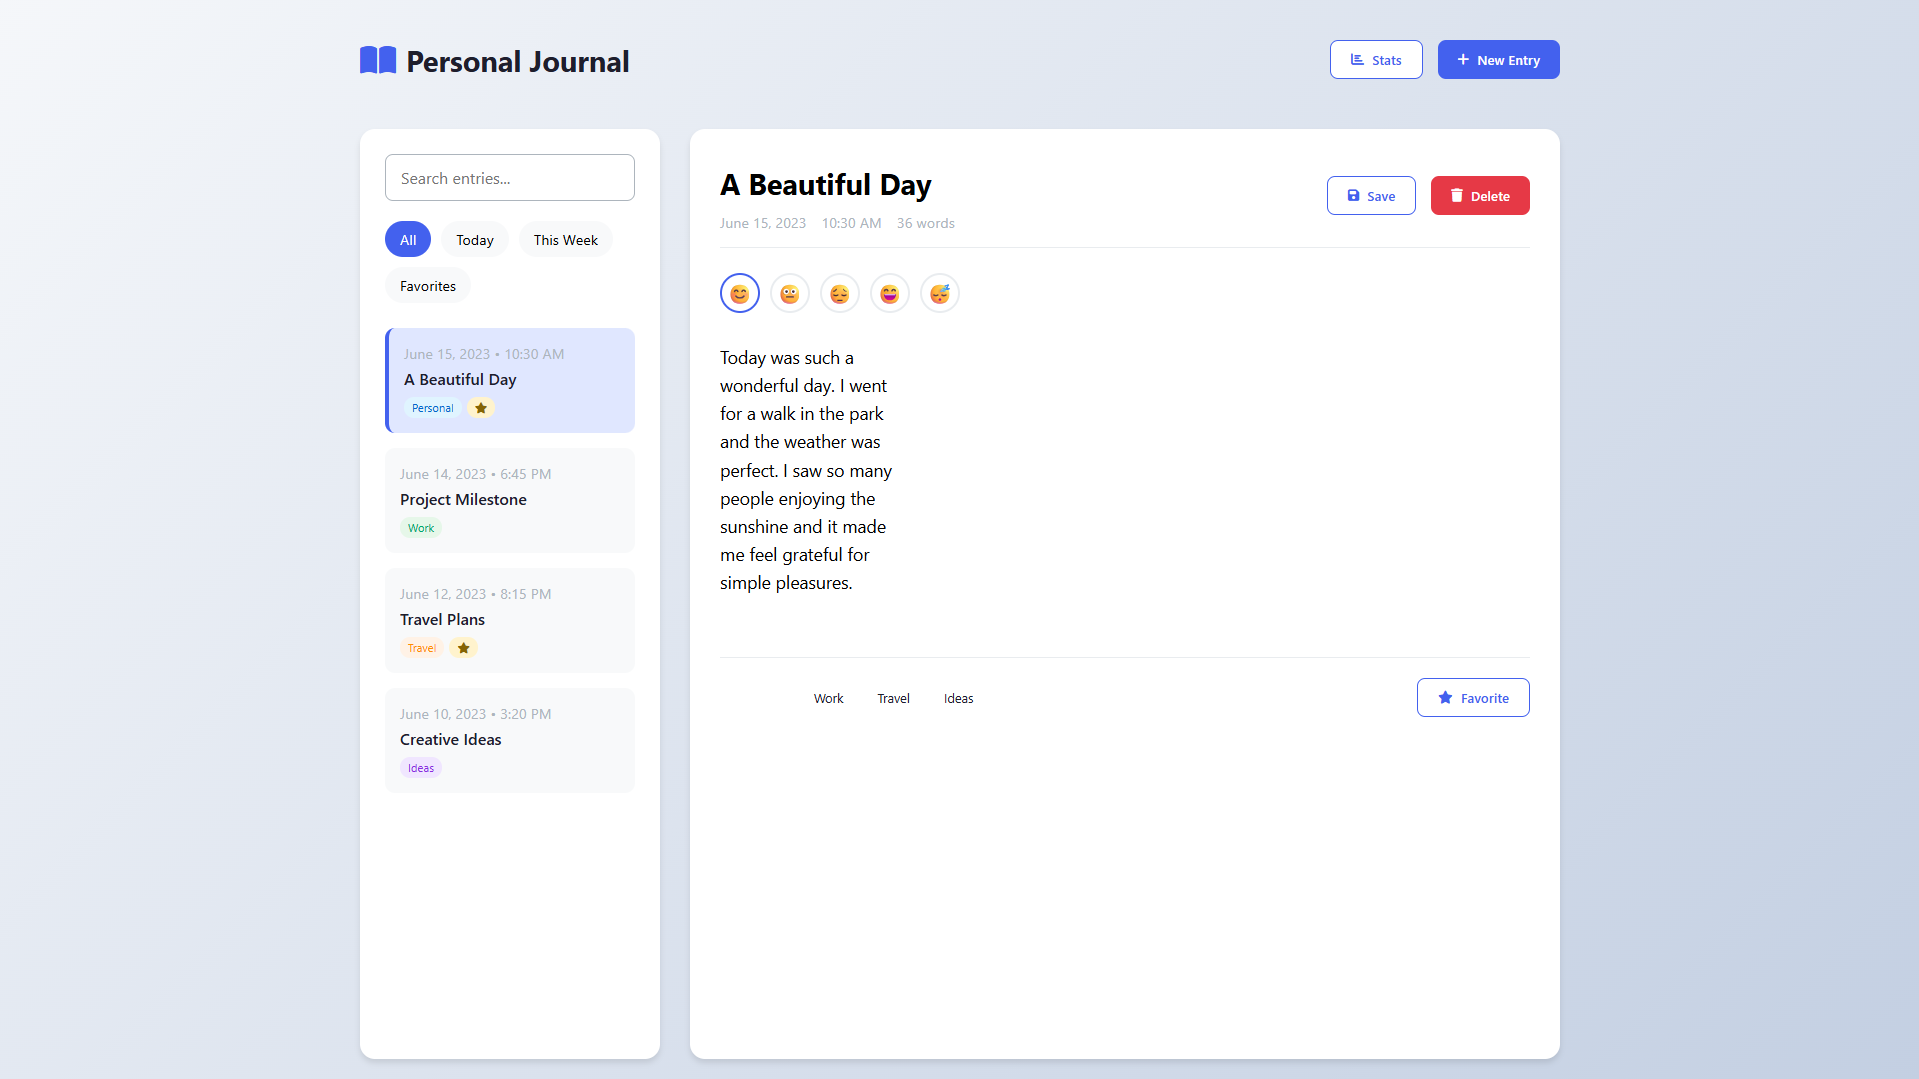Click the star on A Beautiful Day entry
Image resolution: width=1919 pixels, height=1079 pixels.
point(481,408)
